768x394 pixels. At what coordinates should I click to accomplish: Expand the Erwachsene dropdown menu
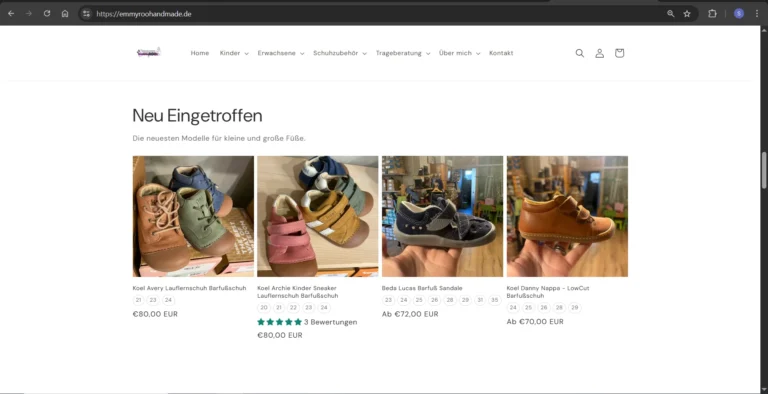pyautogui.click(x=281, y=53)
